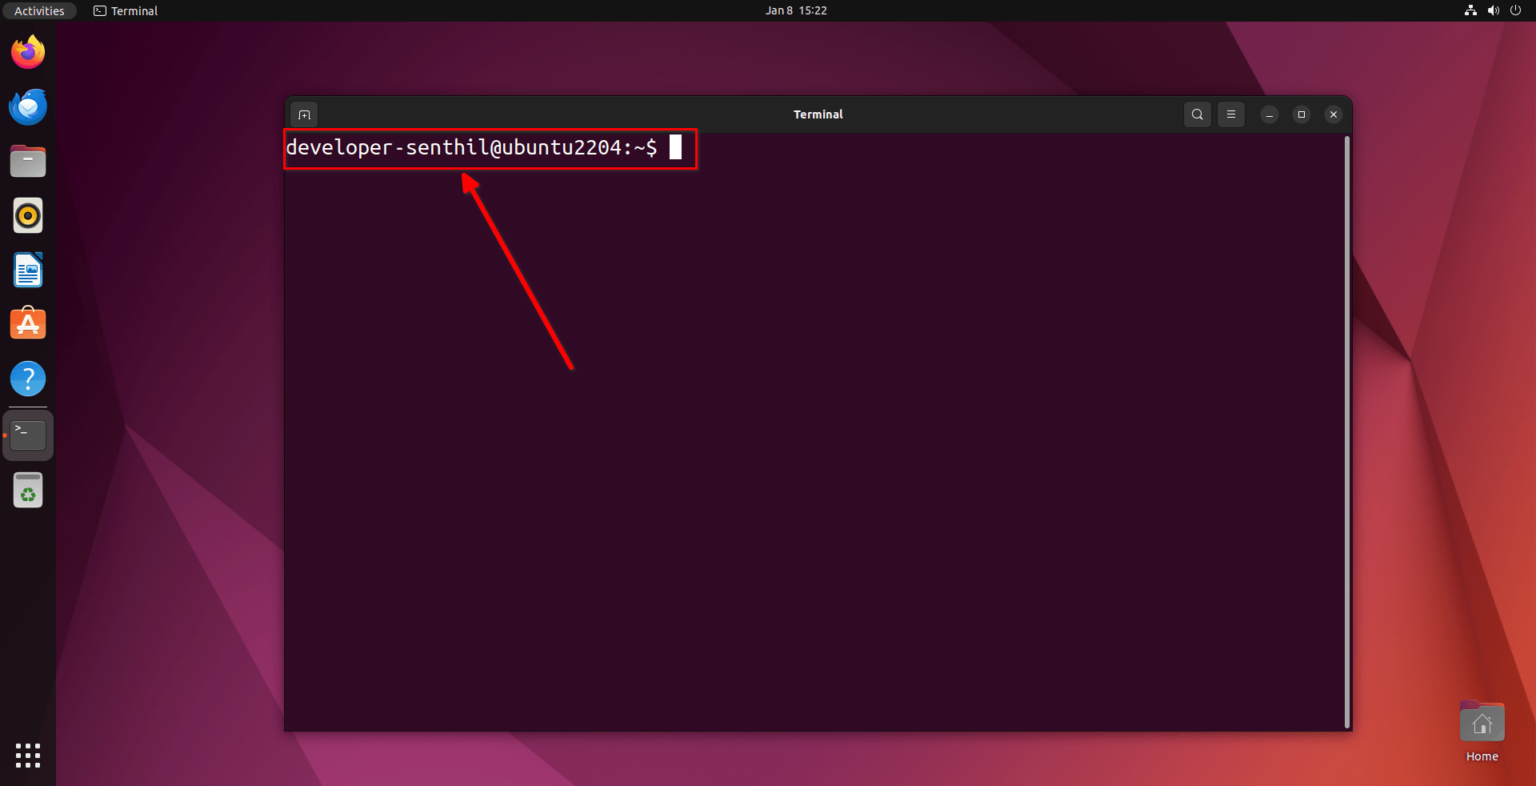Open the Trash from the dock
The width and height of the screenshot is (1536, 786).
(28, 490)
